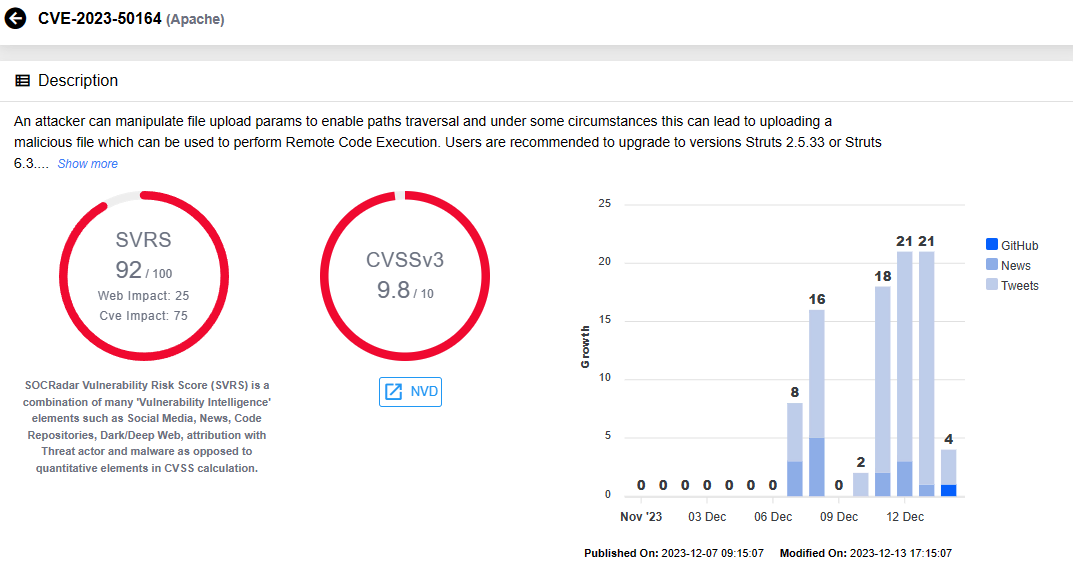Select the bar labeled 16
Image resolution: width=1073 pixels, height=568 pixels.
[816, 402]
